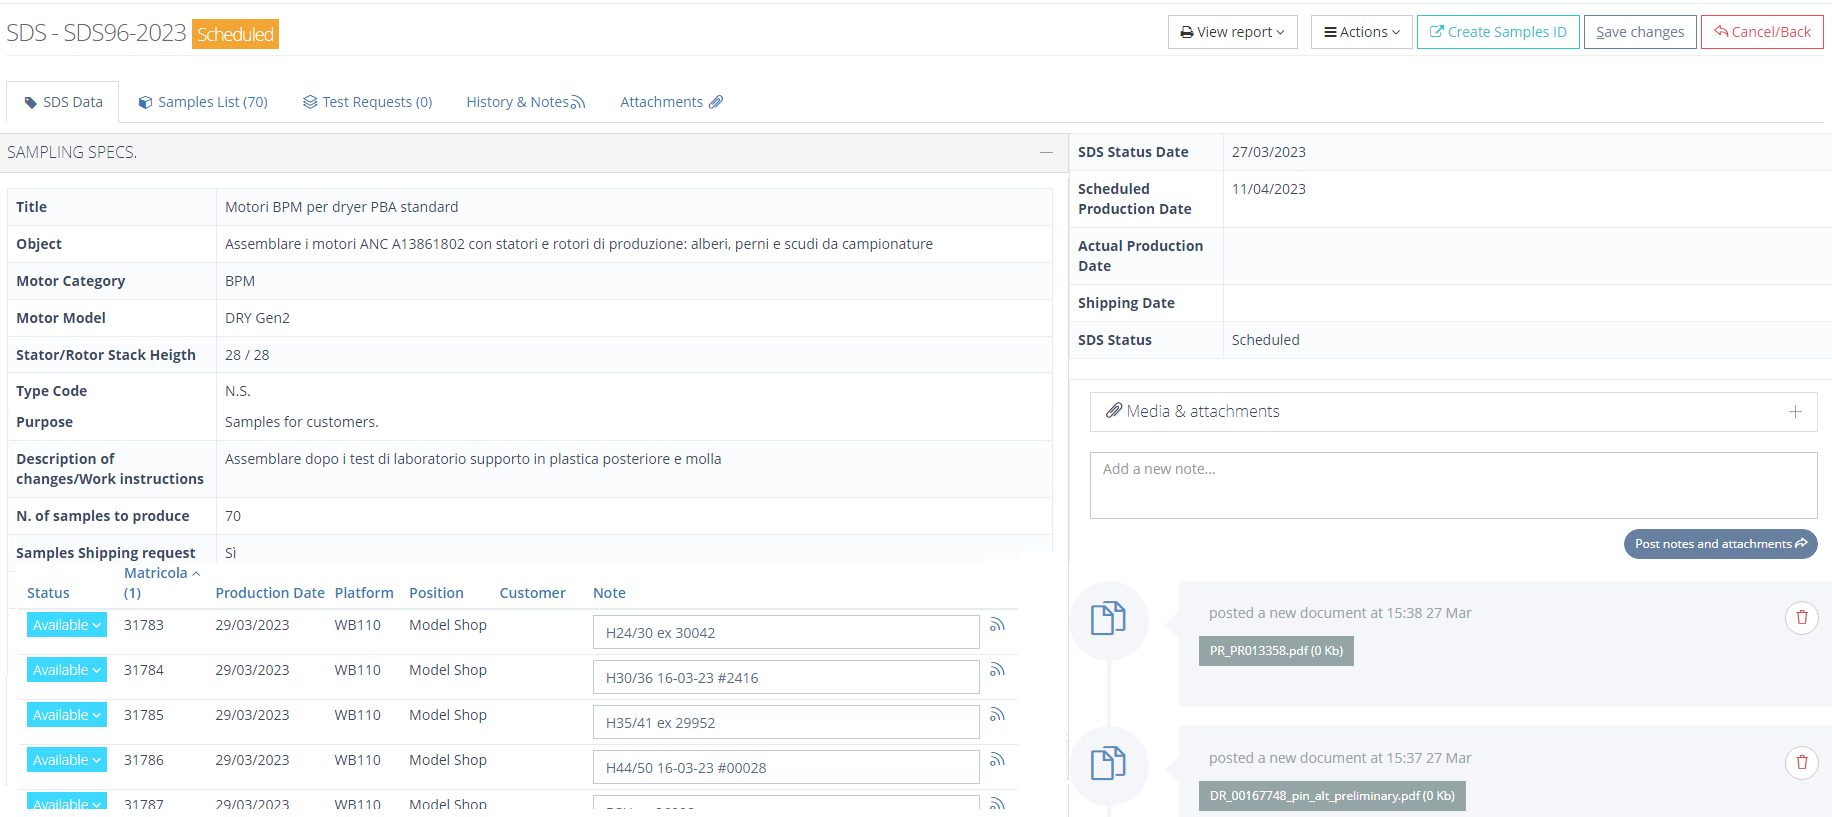Click the feed icon for sample 31783
1832x817 pixels.
pyautogui.click(x=996, y=625)
